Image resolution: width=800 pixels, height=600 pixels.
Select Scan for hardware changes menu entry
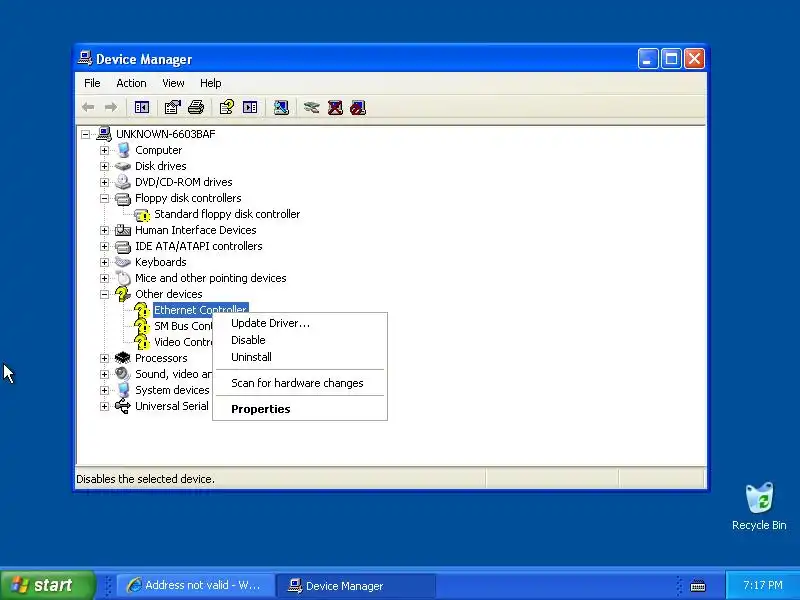pyautogui.click(x=299, y=383)
